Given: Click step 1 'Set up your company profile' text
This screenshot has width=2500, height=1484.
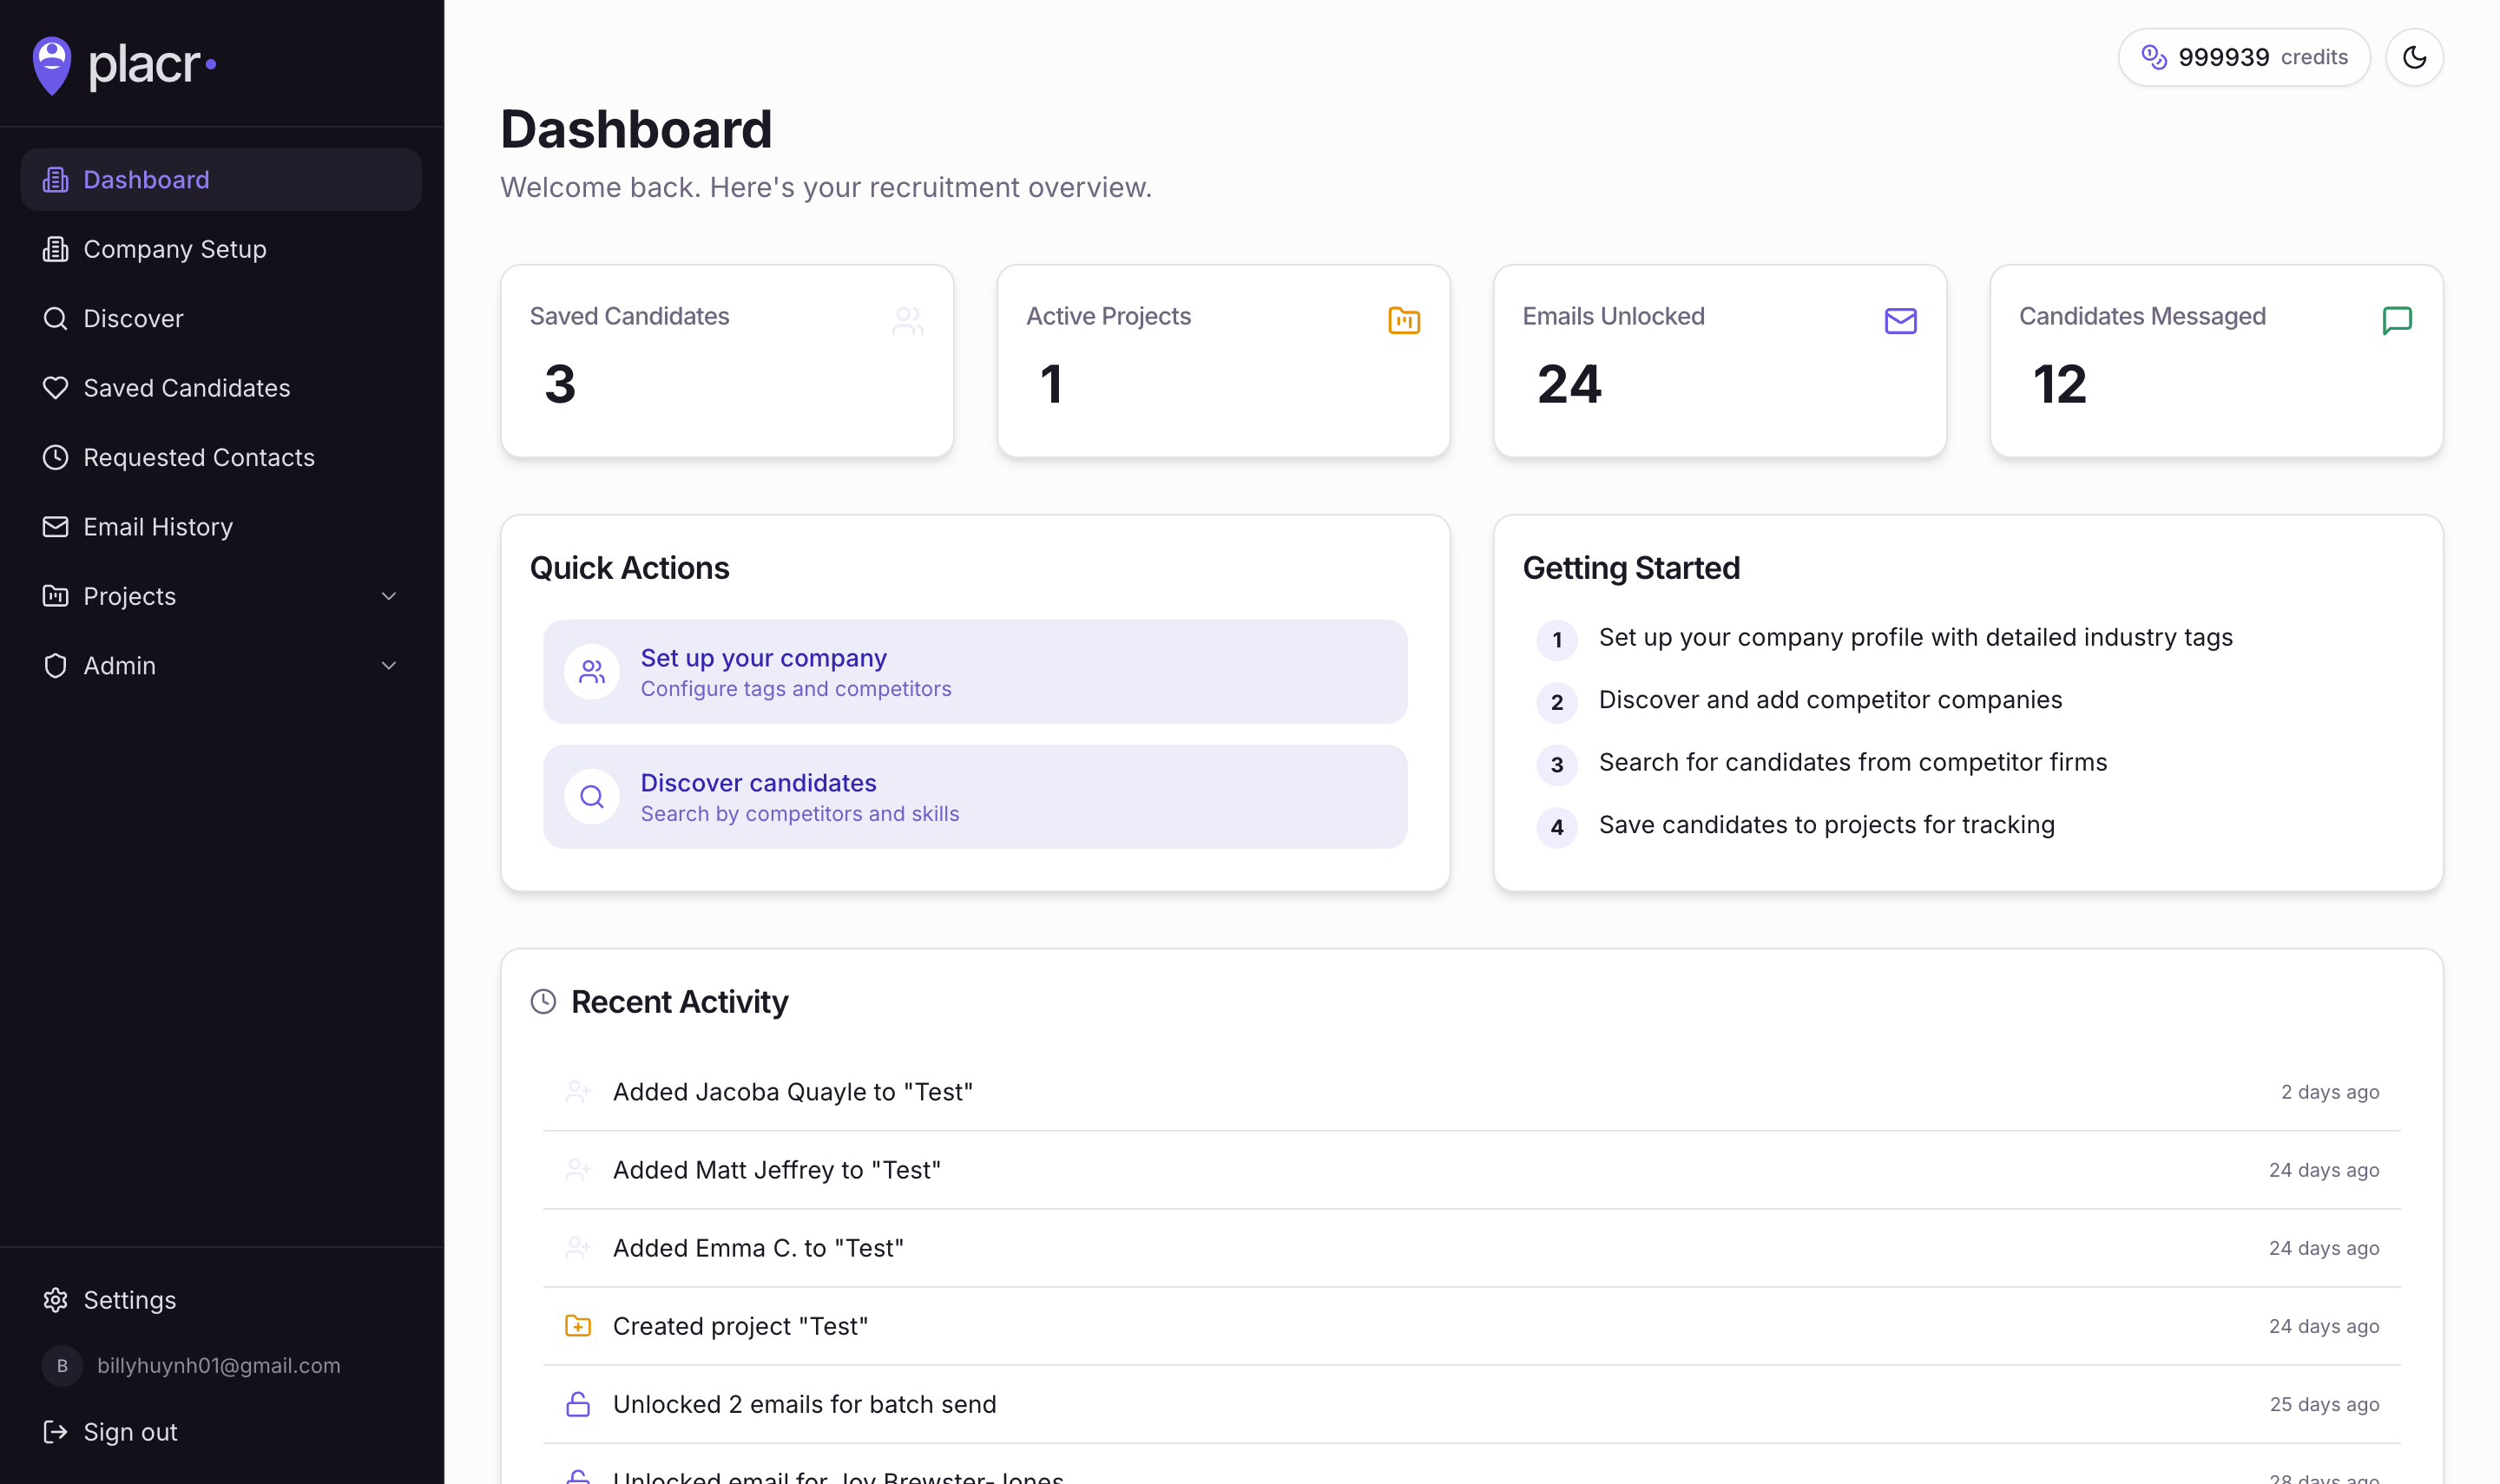Looking at the screenshot, I should click(x=1915, y=637).
